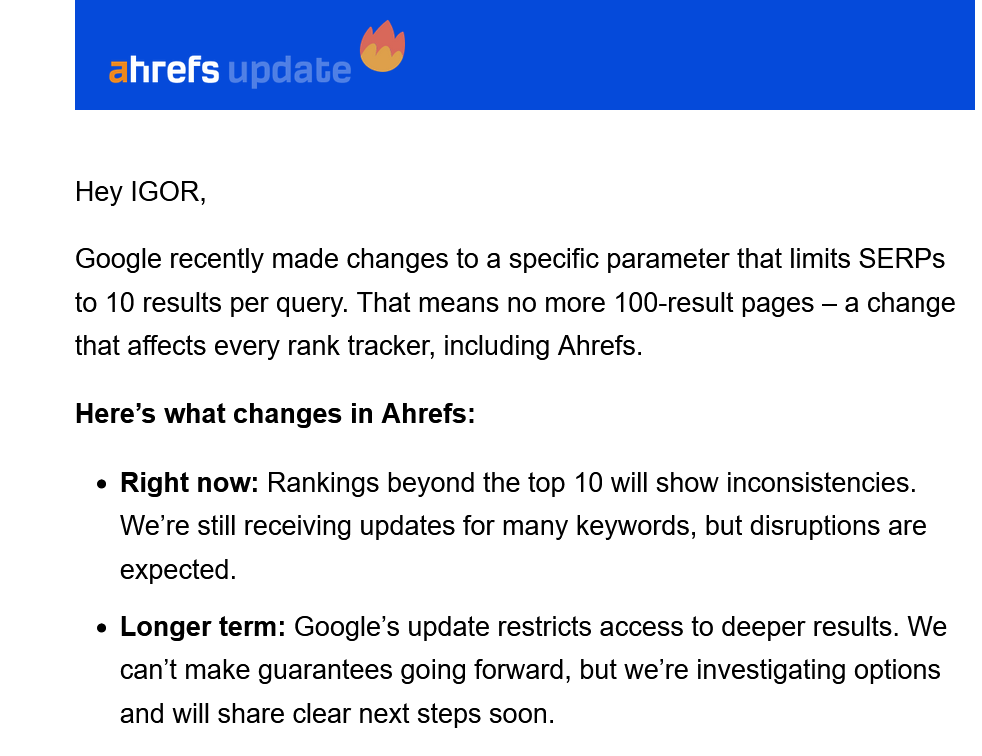The height and width of the screenshot is (756, 982).
Task: Click the word "update" in the header
Action: (x=289, y=71)
